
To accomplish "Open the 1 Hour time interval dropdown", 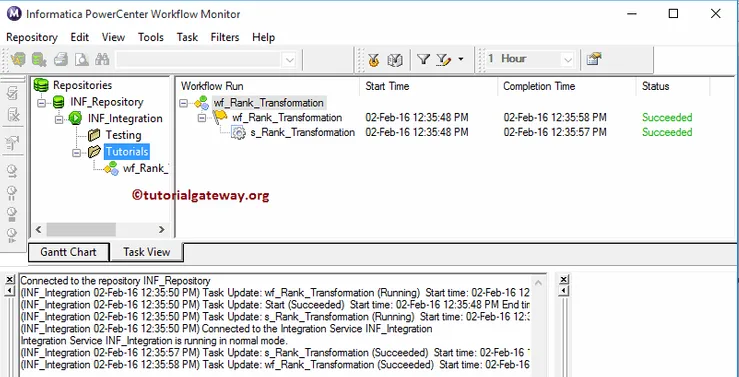I will 567,60.
